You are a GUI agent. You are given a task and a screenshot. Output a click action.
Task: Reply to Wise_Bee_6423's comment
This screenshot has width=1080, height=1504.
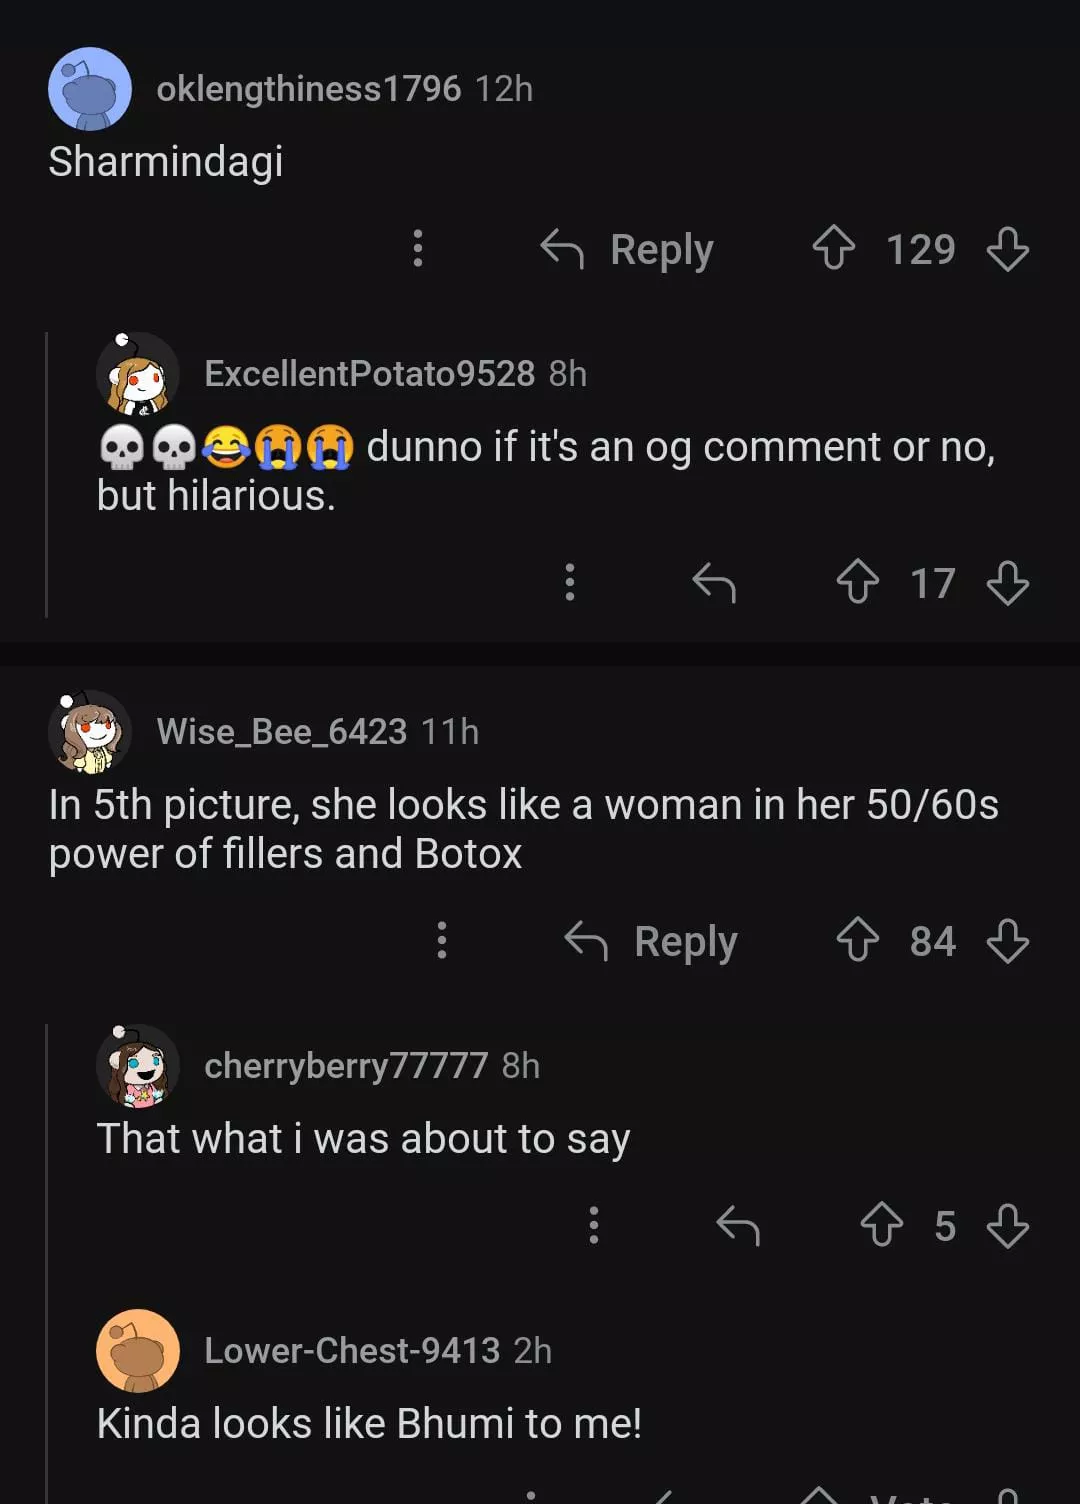point(652,941)
